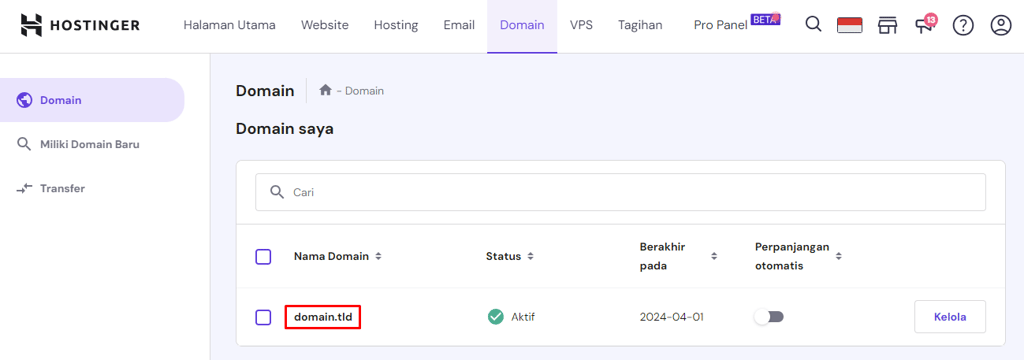
Task: Focus the Cari search field
Action: (x=620, y=192)
